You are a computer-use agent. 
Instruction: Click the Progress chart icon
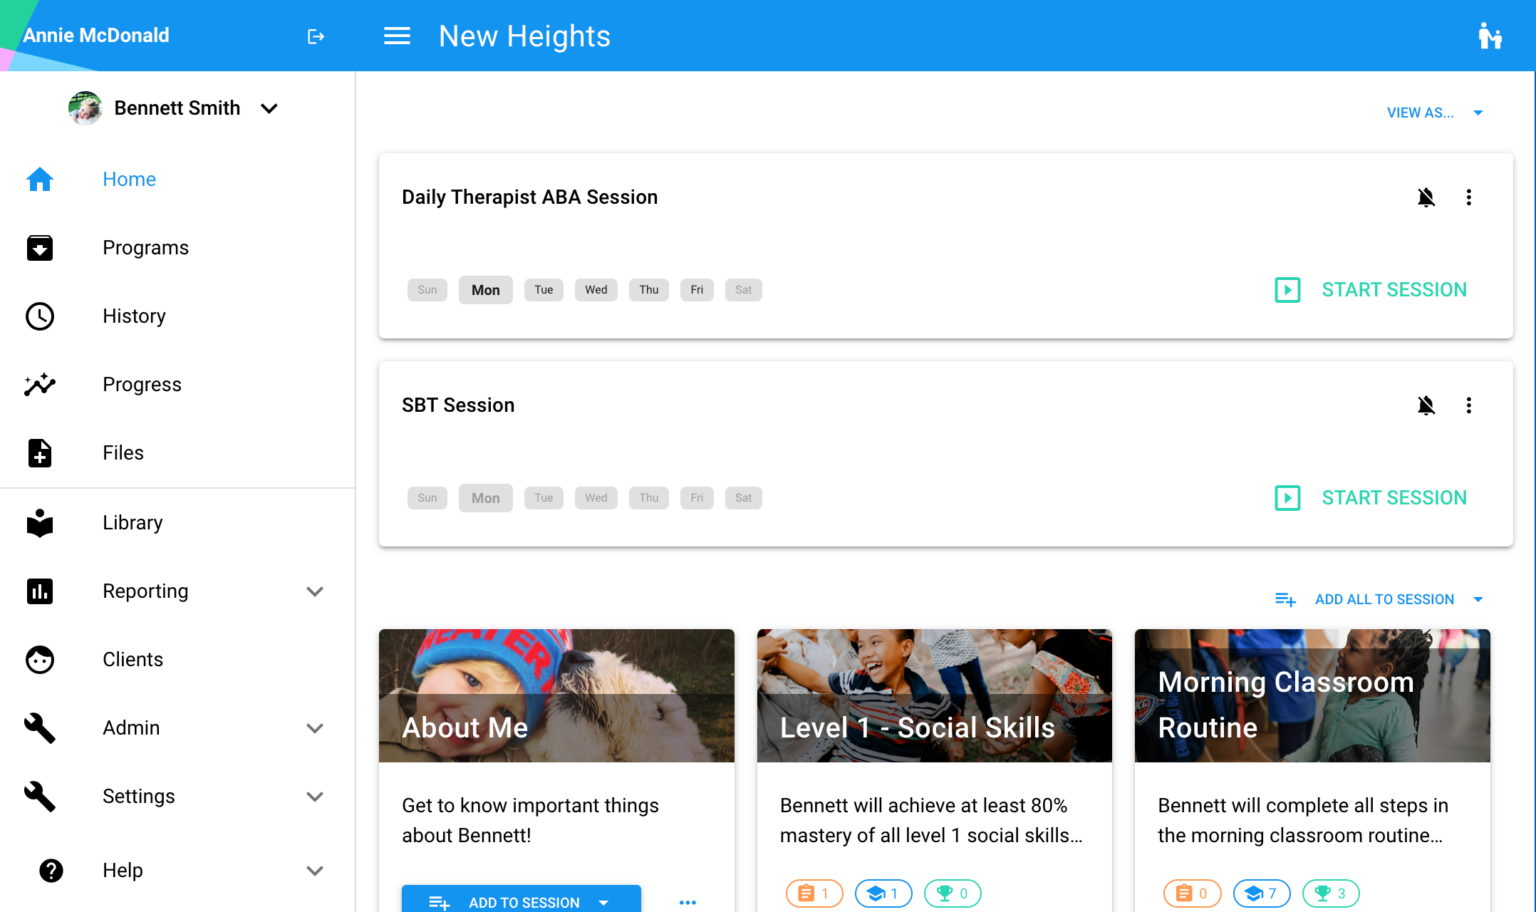coord(40,385)
